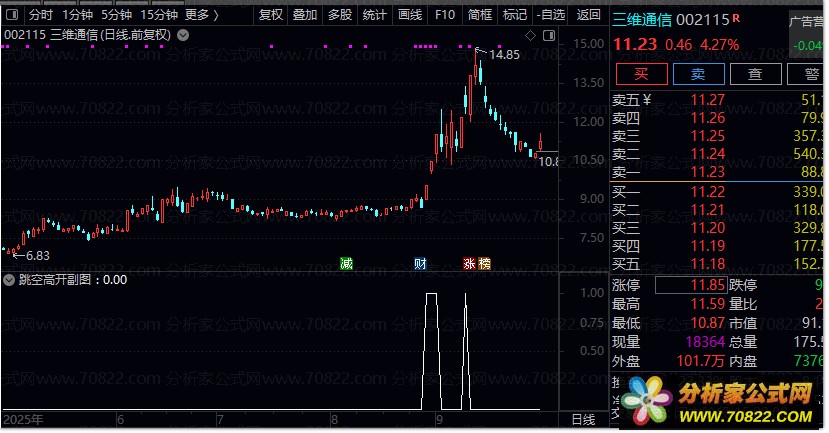The width and height of the screenshot is (829, 433).
Task: Click 标记 mark toolbar item
Action: tap(515, 14)
